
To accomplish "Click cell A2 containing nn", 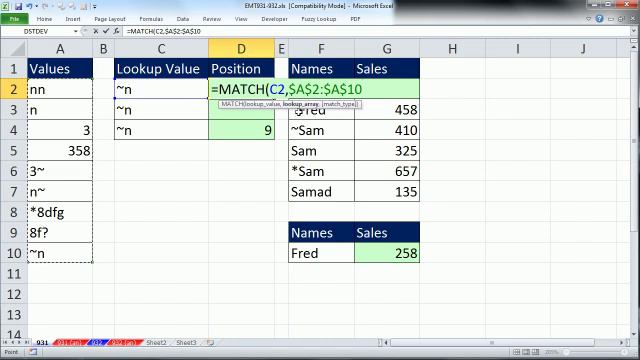I will click(x=60, y=89).
